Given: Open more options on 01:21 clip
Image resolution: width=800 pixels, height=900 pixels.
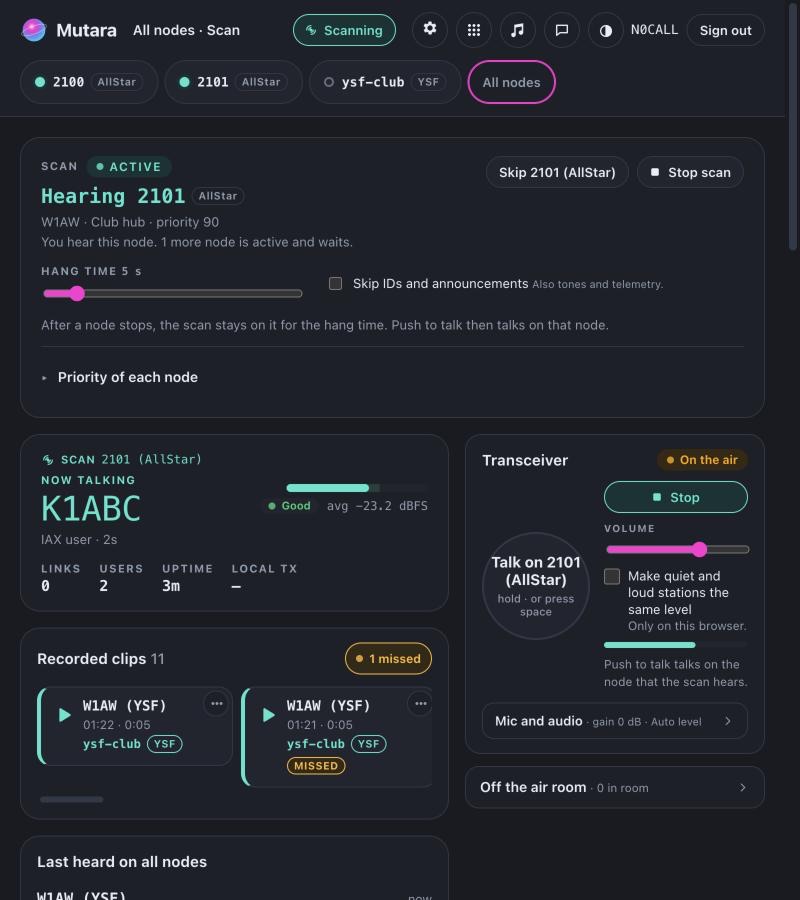Looking at the screenshot, I should [421, 704].
